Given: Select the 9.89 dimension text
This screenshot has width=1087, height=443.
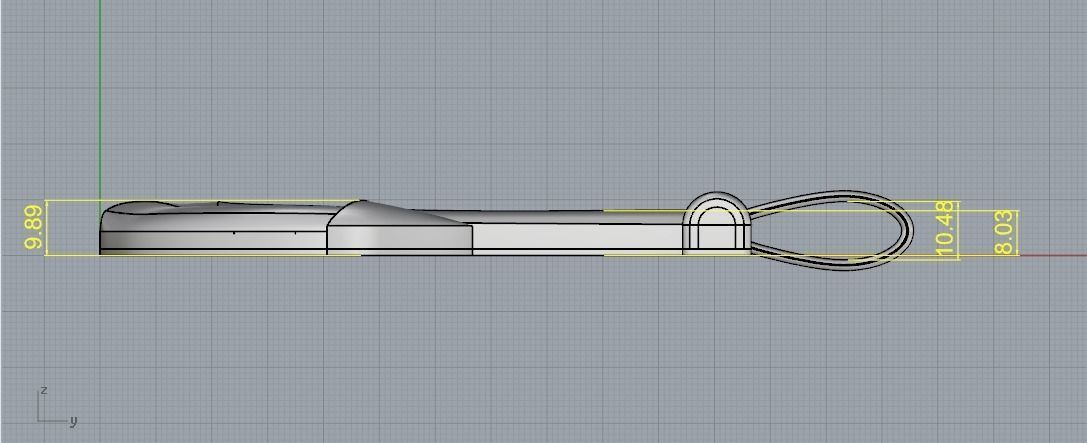Looking at the screenshot, I should point(35,228).
